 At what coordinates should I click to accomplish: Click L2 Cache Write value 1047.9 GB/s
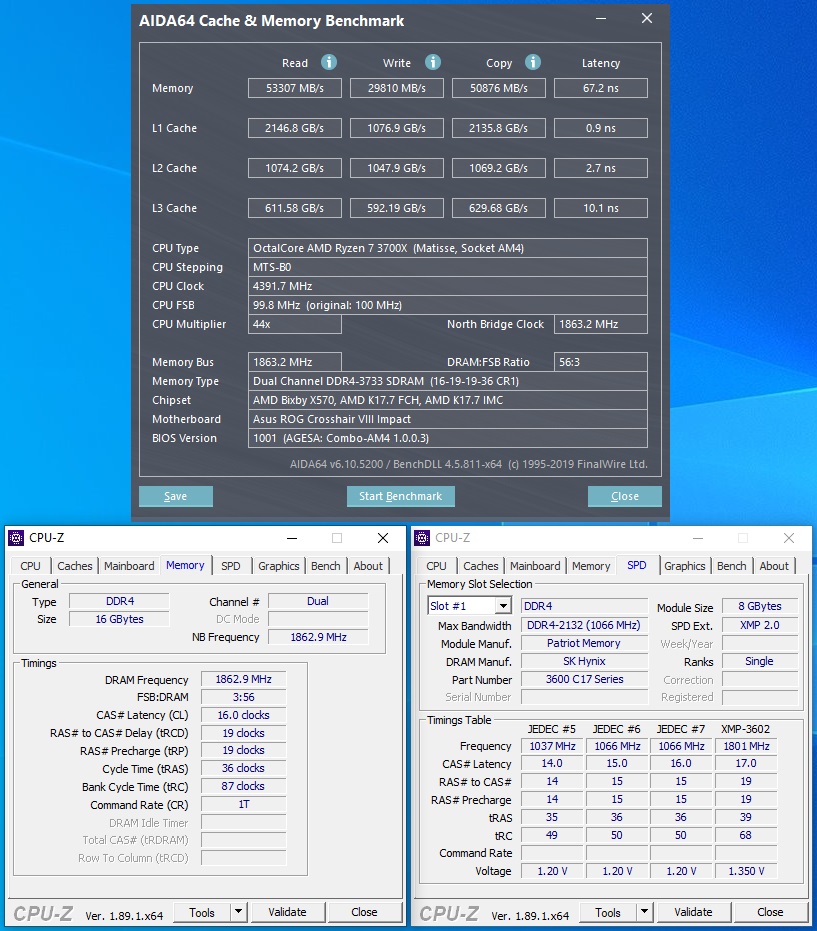point(397,168)
